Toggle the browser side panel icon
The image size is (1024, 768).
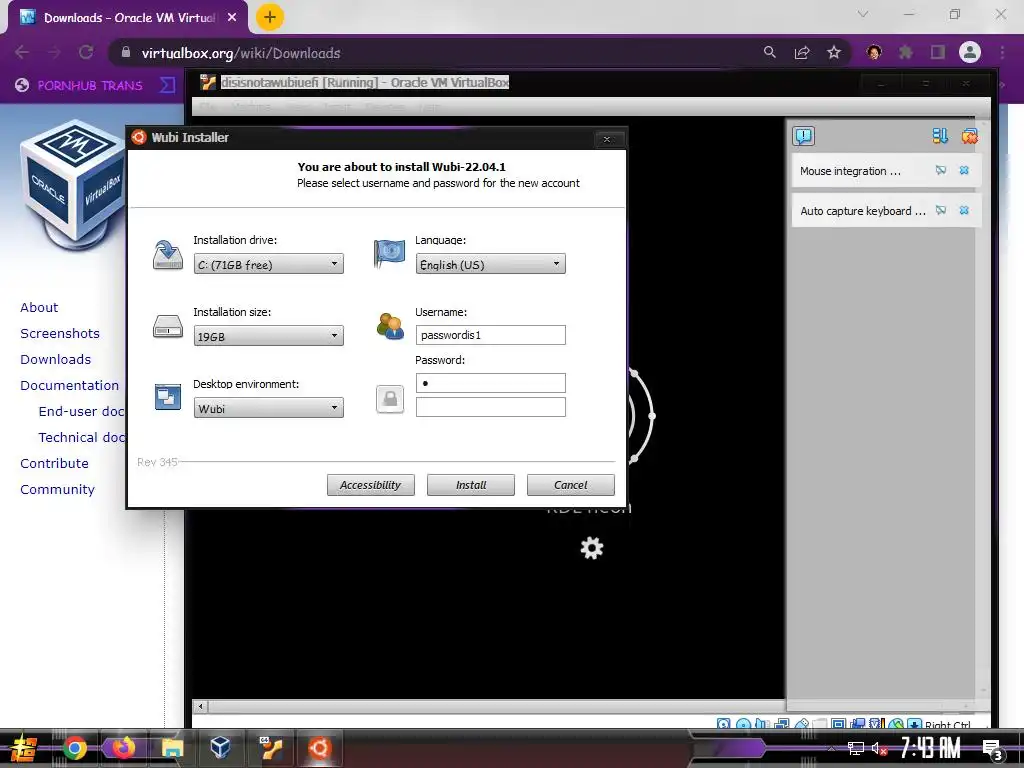pyautogui.click(x=938, y=52)
